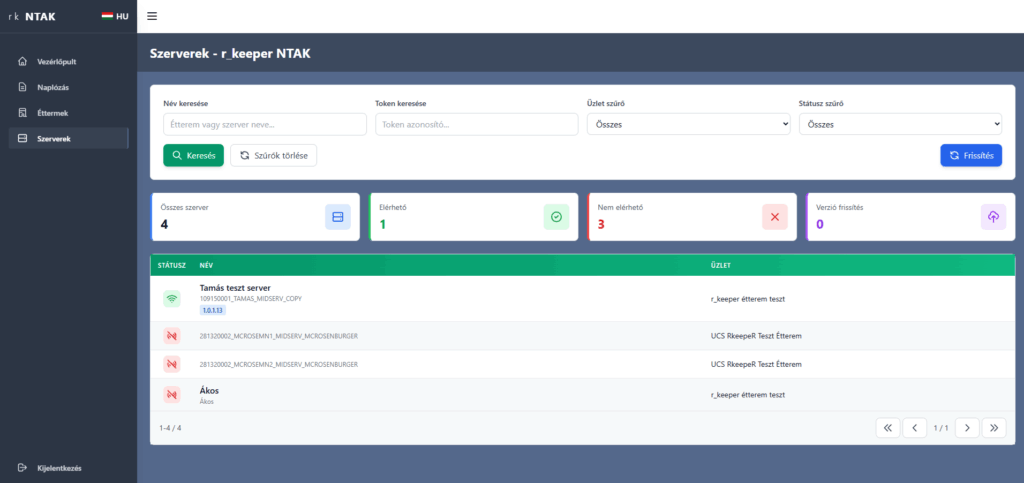Open the Üzlet szűrő dropdown
Image resolution: width=1024 pixels, height=483 pixels.
(x=688, y=124)
